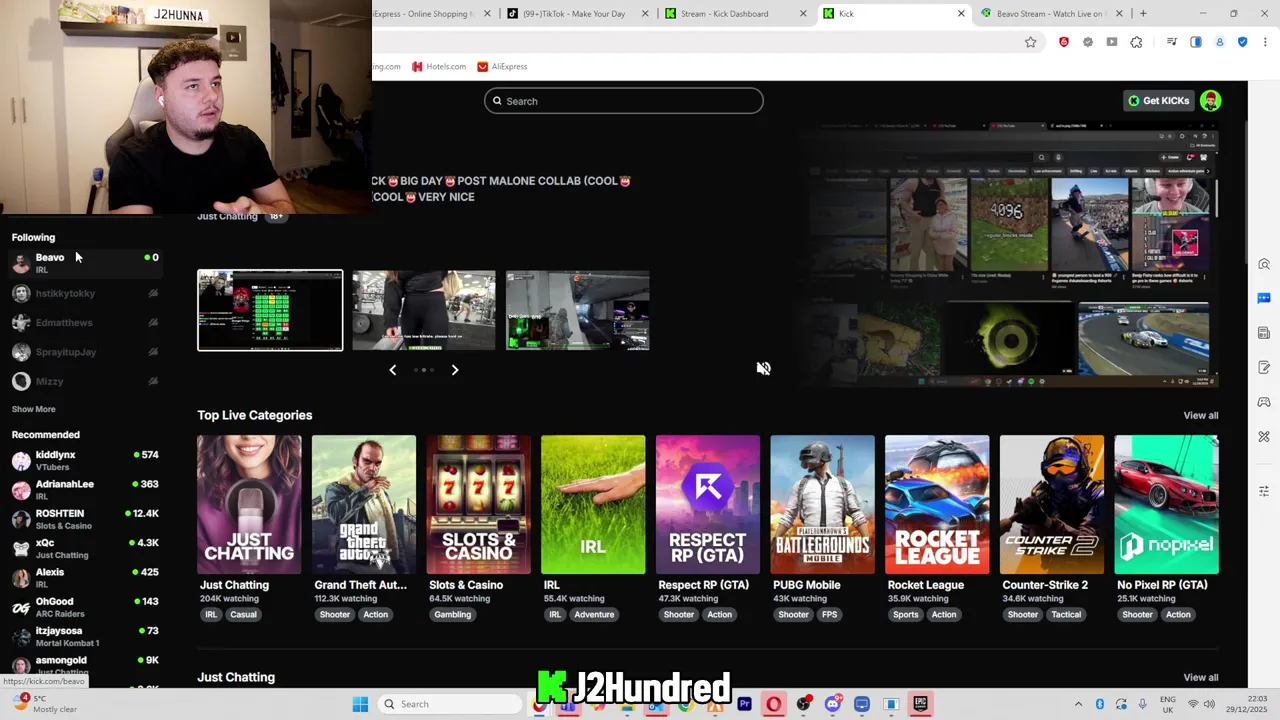Open the Hotels.com bookmark
The height and width of the screenshot is (720, 1280).
click(438, 67)
